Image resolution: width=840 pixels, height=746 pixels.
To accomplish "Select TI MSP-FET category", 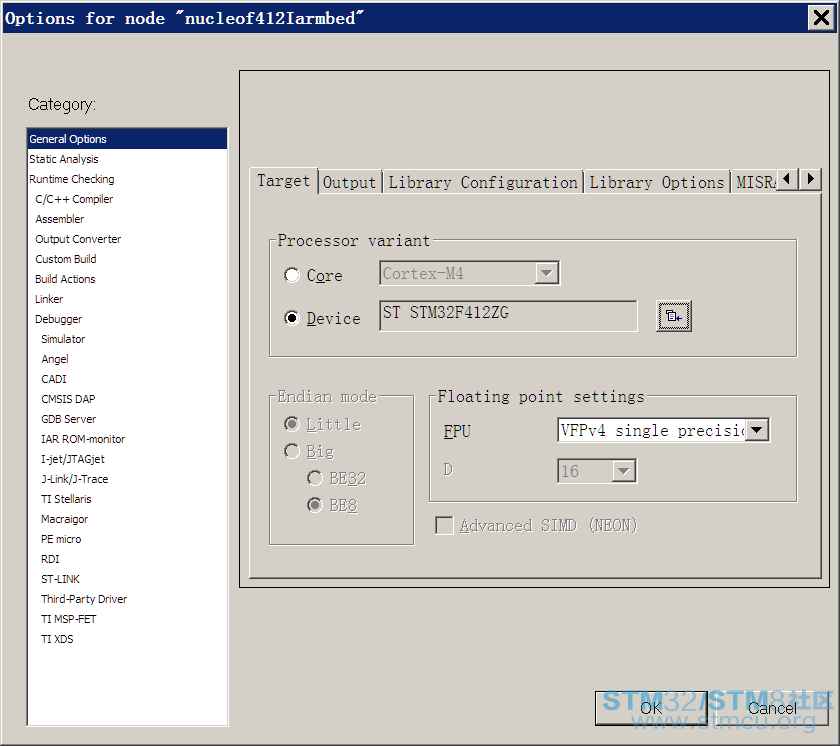I will 128,619.
